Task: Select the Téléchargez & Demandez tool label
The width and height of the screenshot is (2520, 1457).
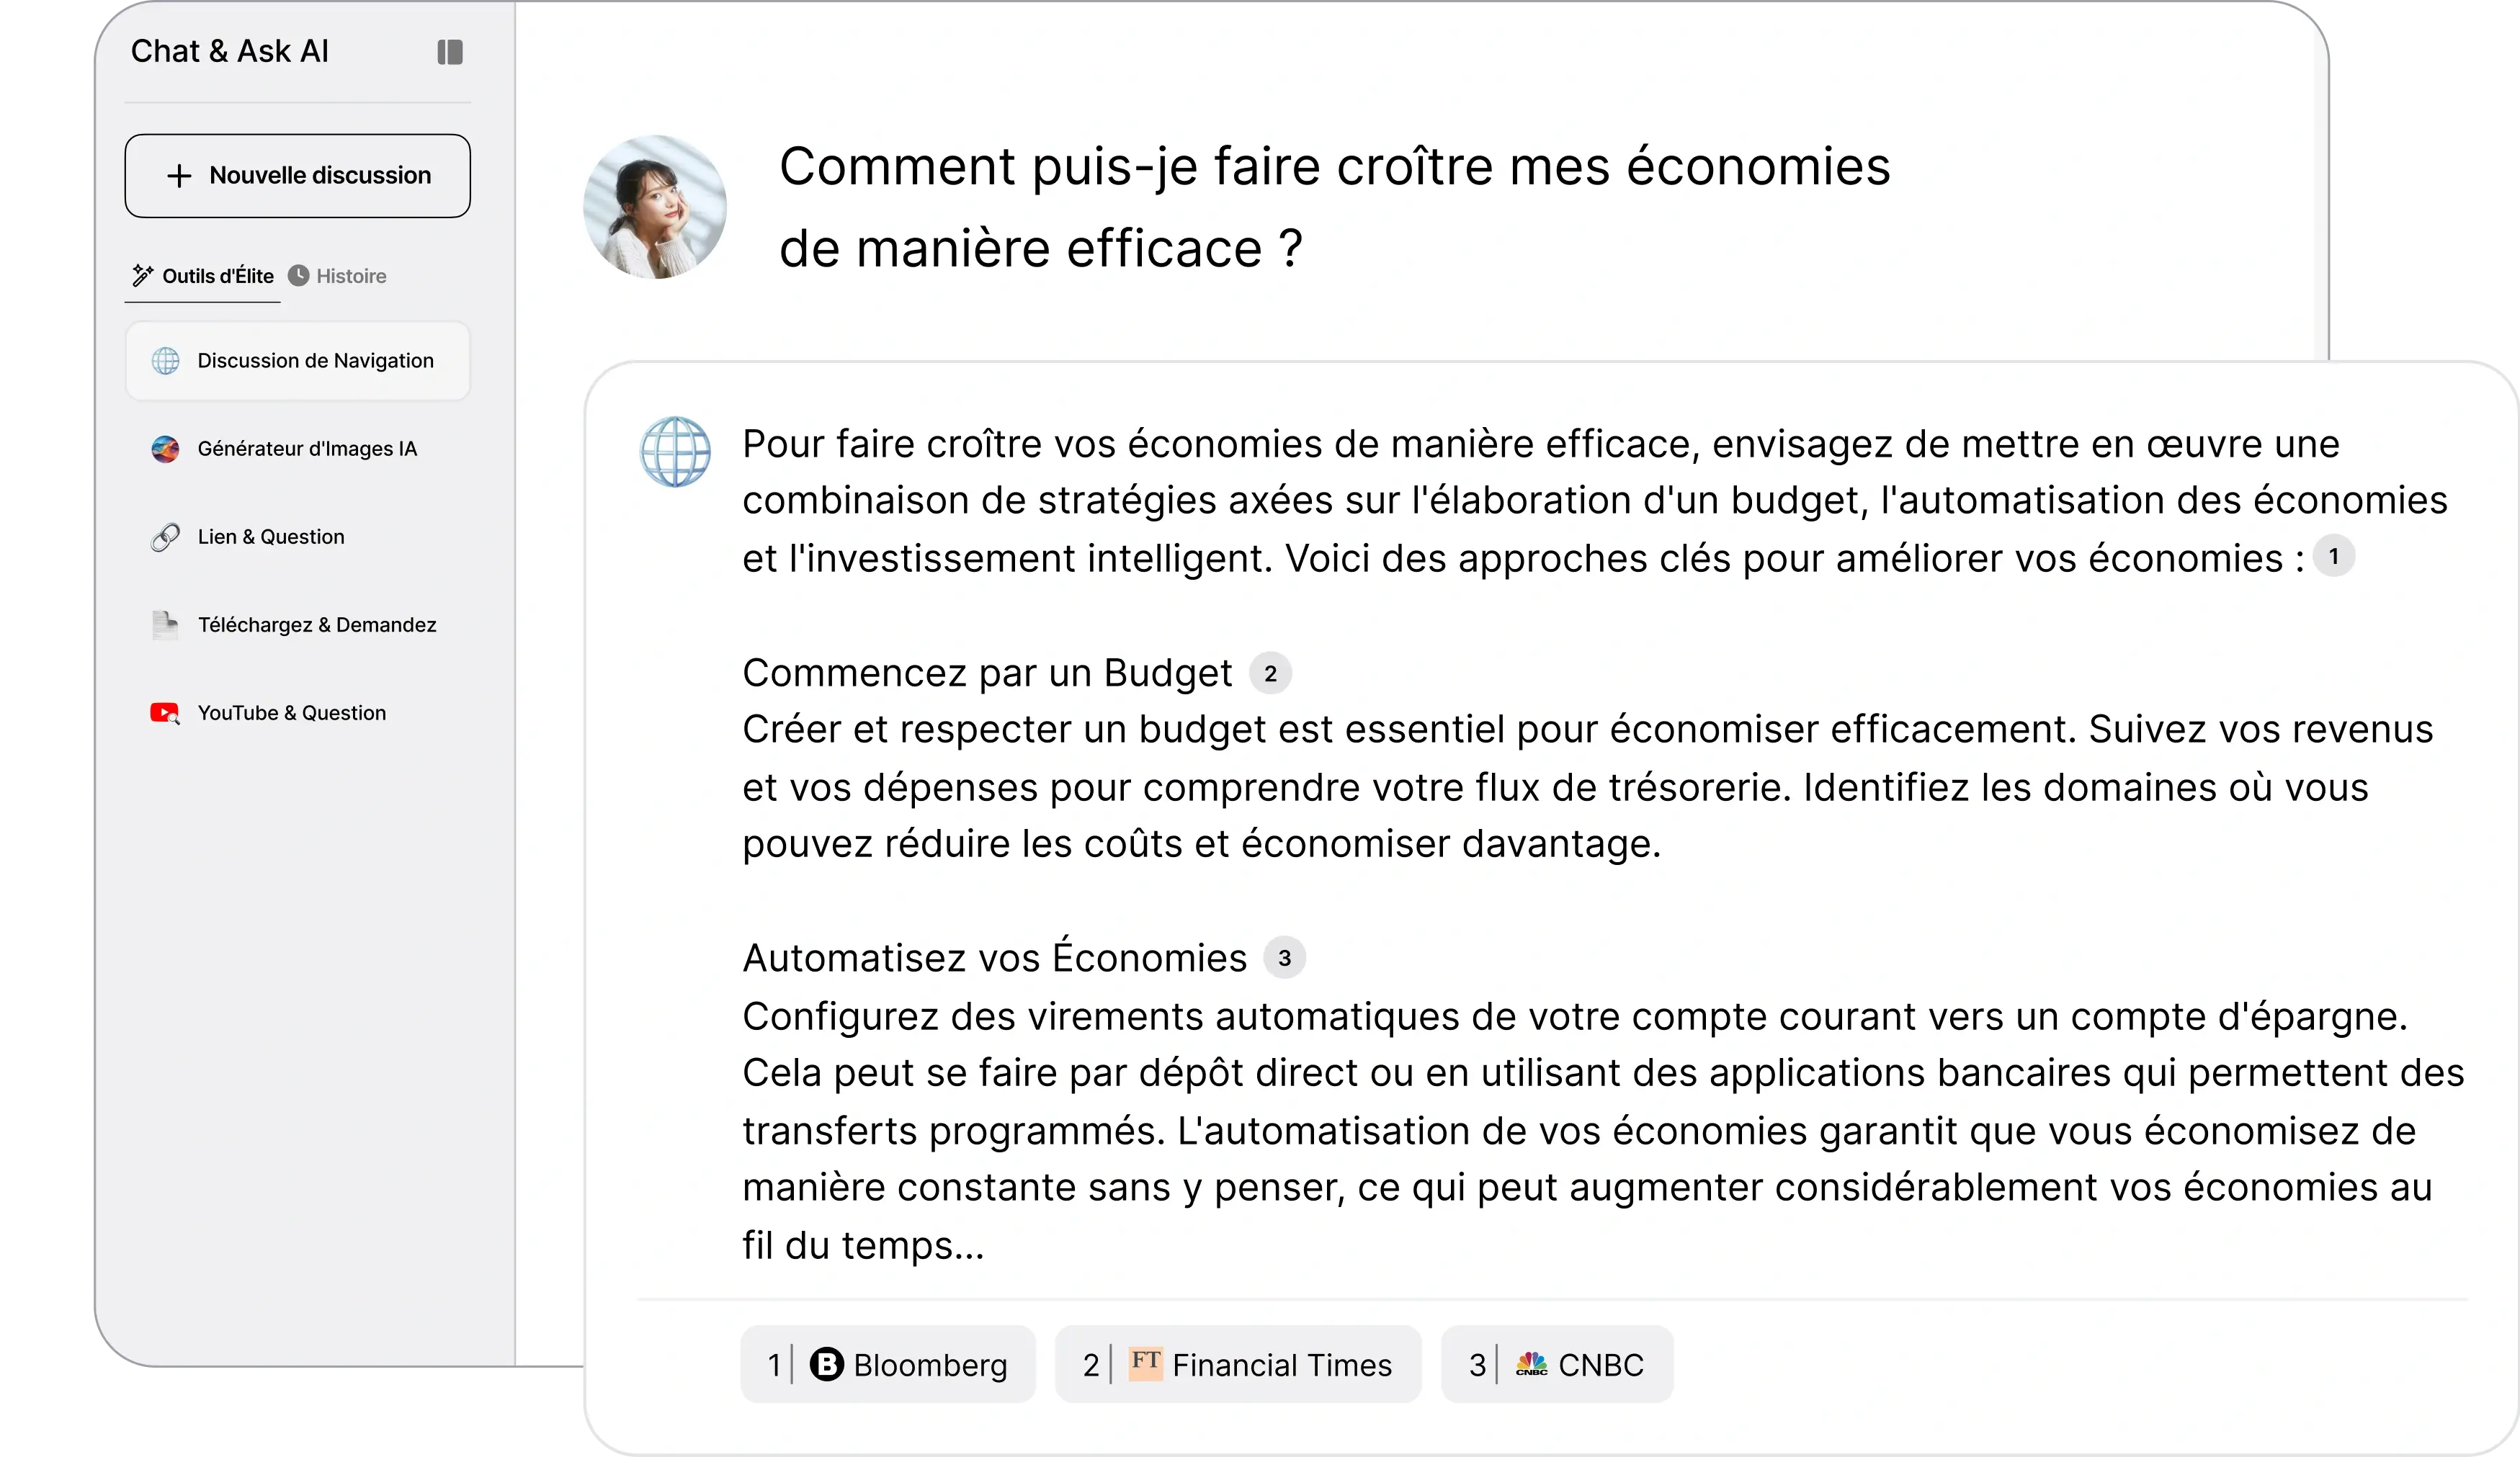Action: [x=317, y=625]
